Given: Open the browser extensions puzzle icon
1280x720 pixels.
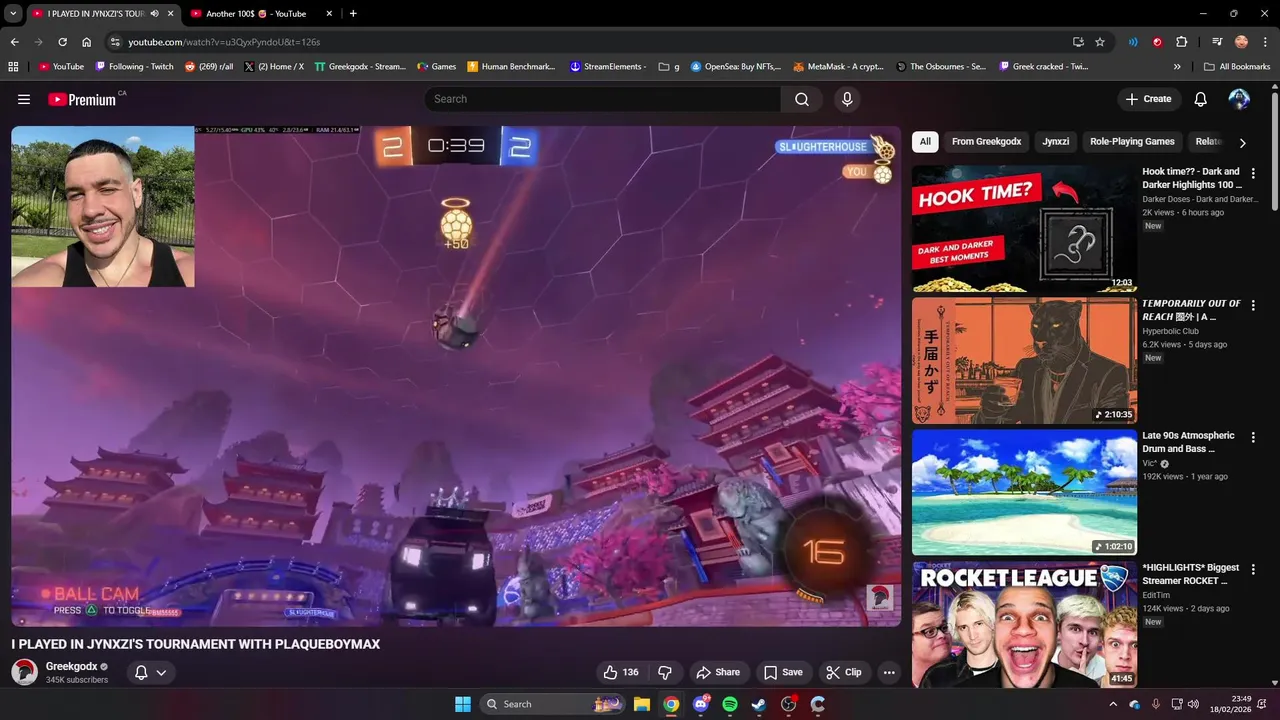Looking at the screenshot, I should (1182, 42).
